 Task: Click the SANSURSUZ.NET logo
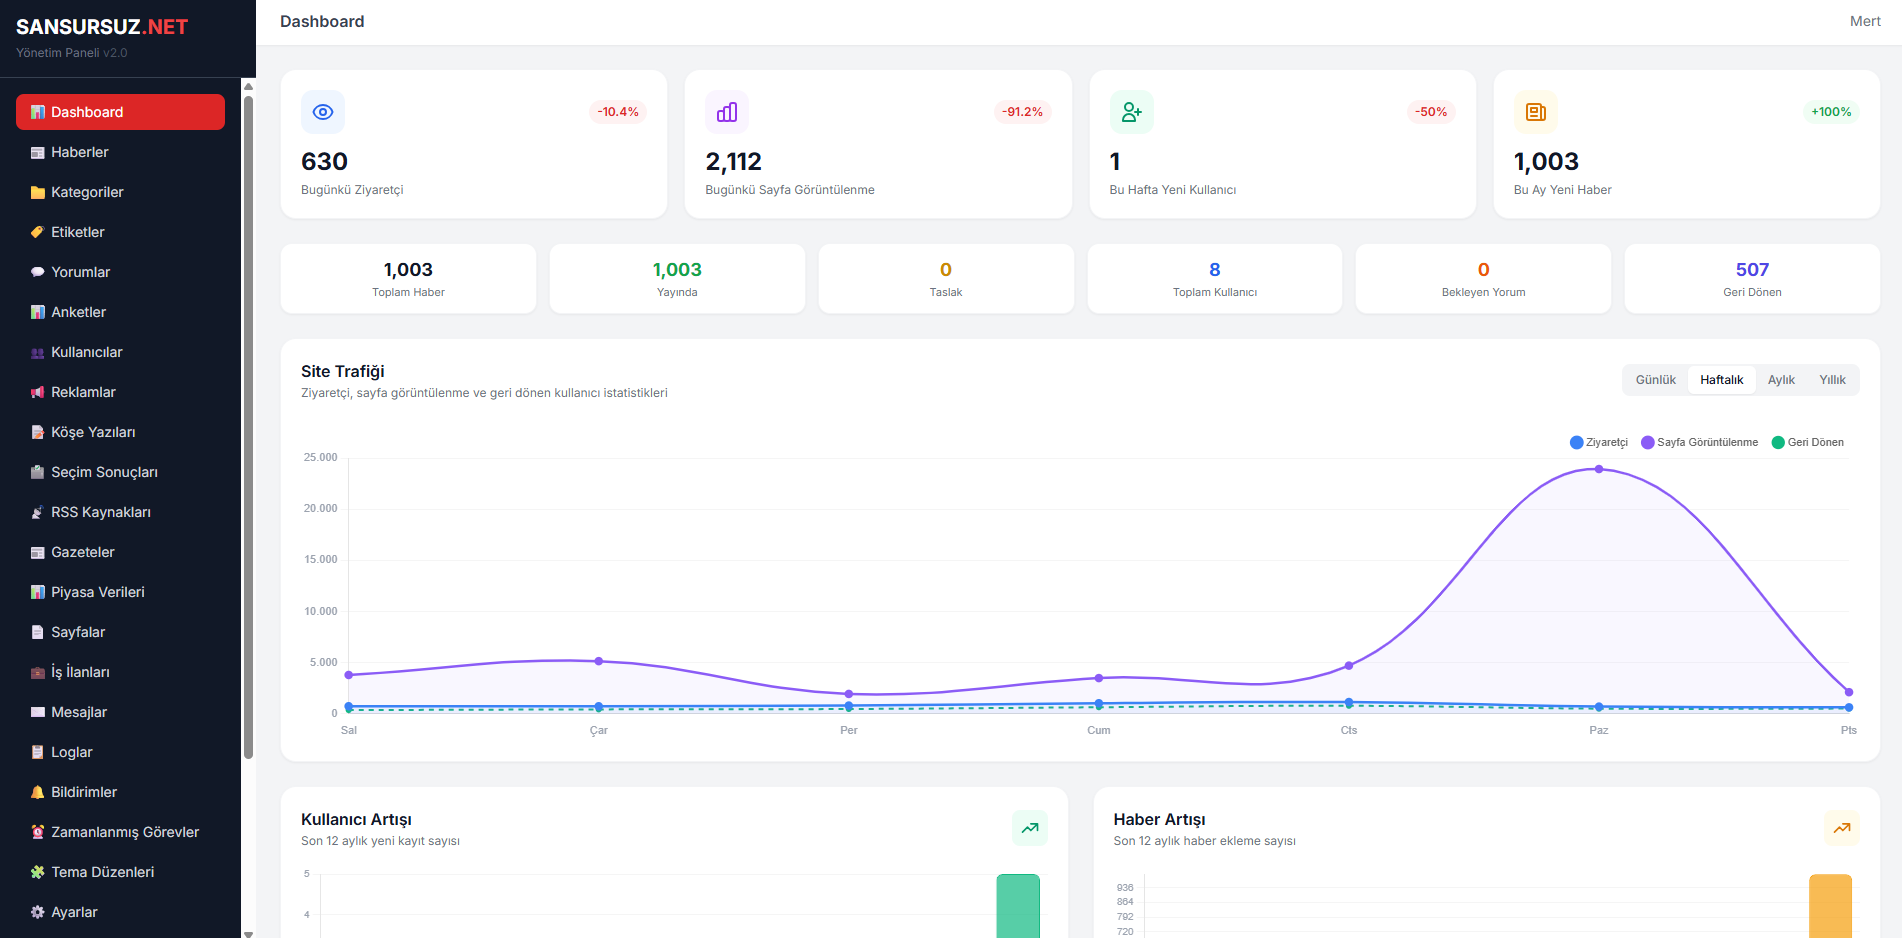click(x=102, y=27)
